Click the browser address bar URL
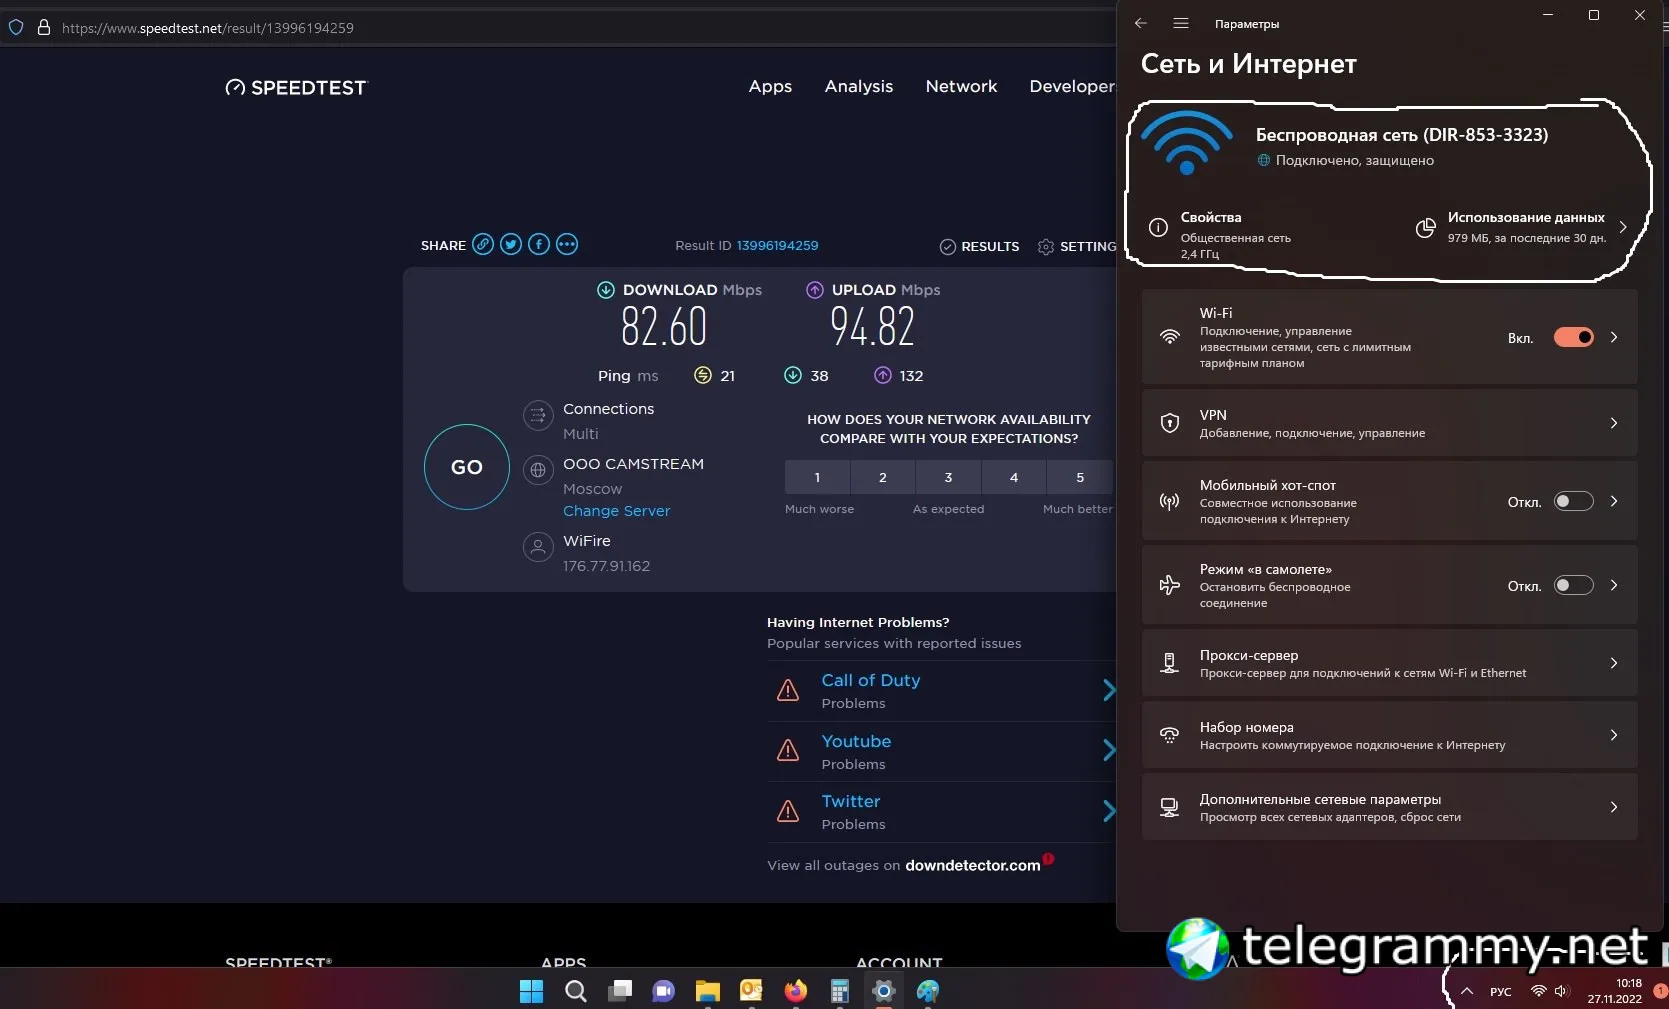Viewport: 1669px width, 1009px height. [208, 28]
